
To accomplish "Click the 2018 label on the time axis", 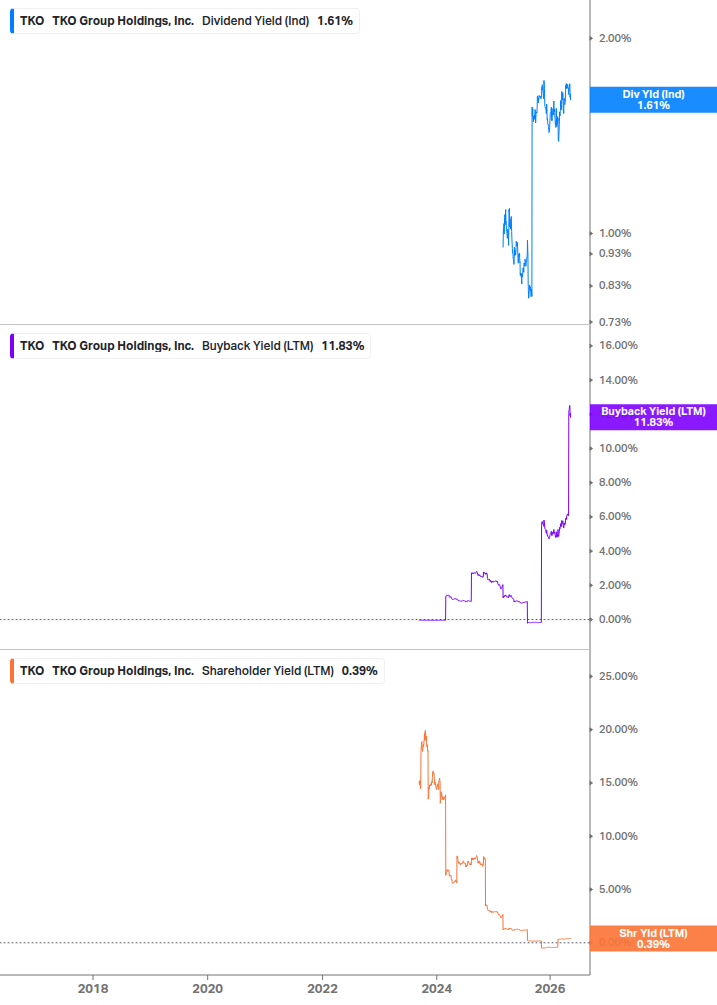I will [93, 989].
